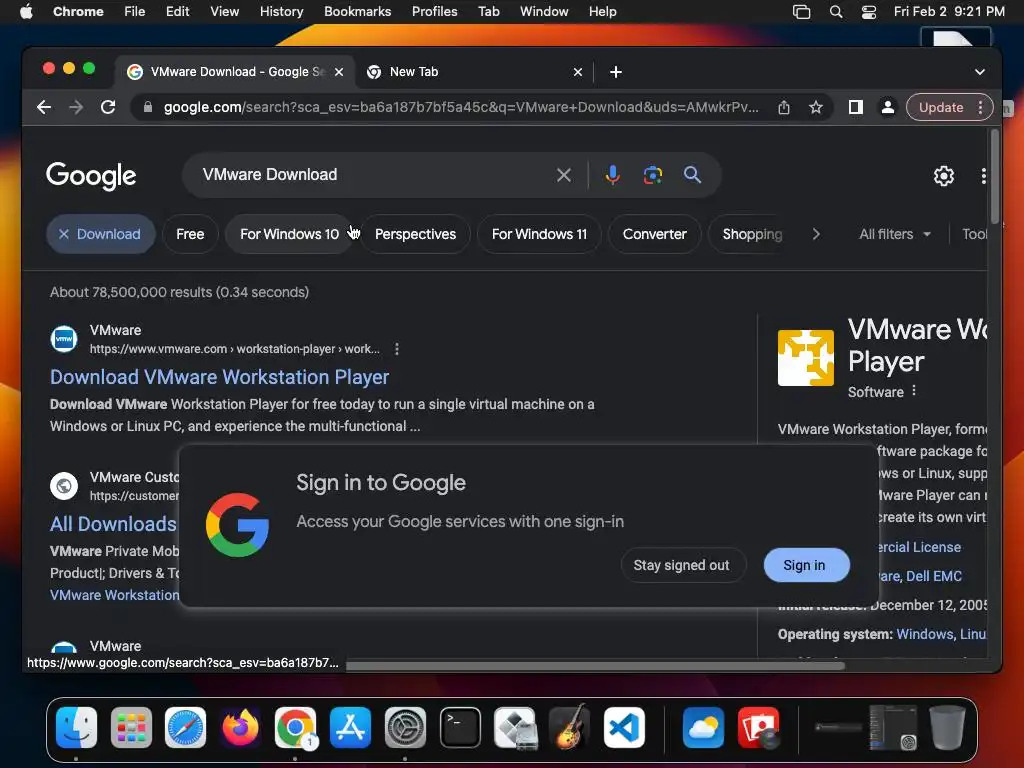Open Finder from the Dock
The height and width of the screenshot is (768, 1024).
tap(76, 727)
